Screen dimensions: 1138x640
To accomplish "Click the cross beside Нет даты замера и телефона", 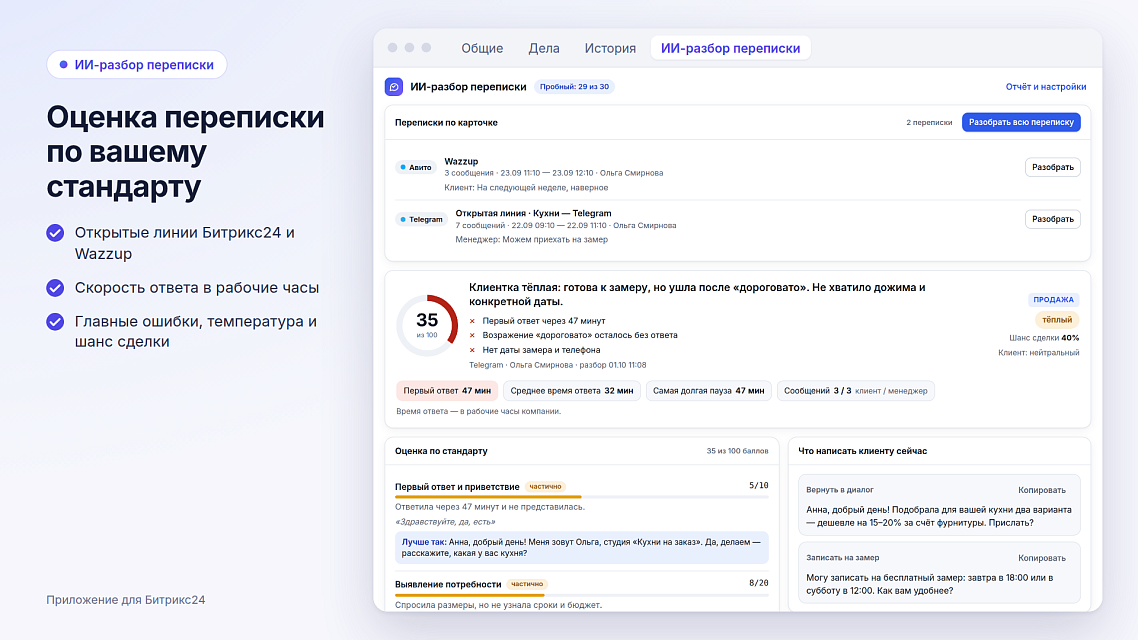I will tap(472, 350).
